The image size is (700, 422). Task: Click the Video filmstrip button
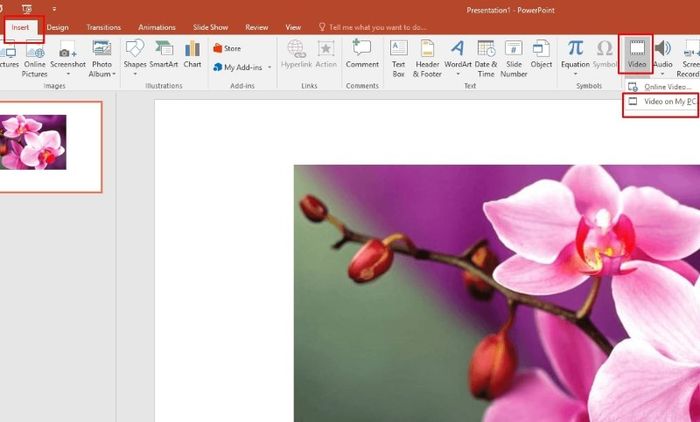point(636,54)
